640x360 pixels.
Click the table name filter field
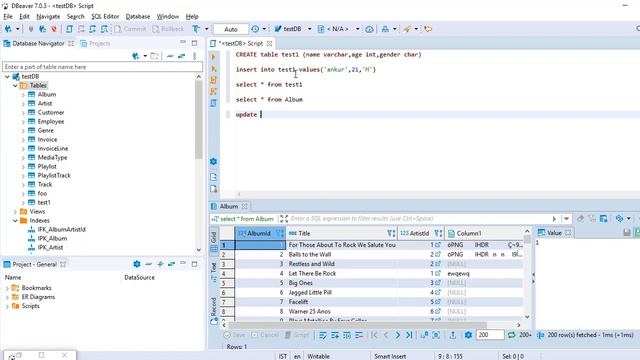102,67
